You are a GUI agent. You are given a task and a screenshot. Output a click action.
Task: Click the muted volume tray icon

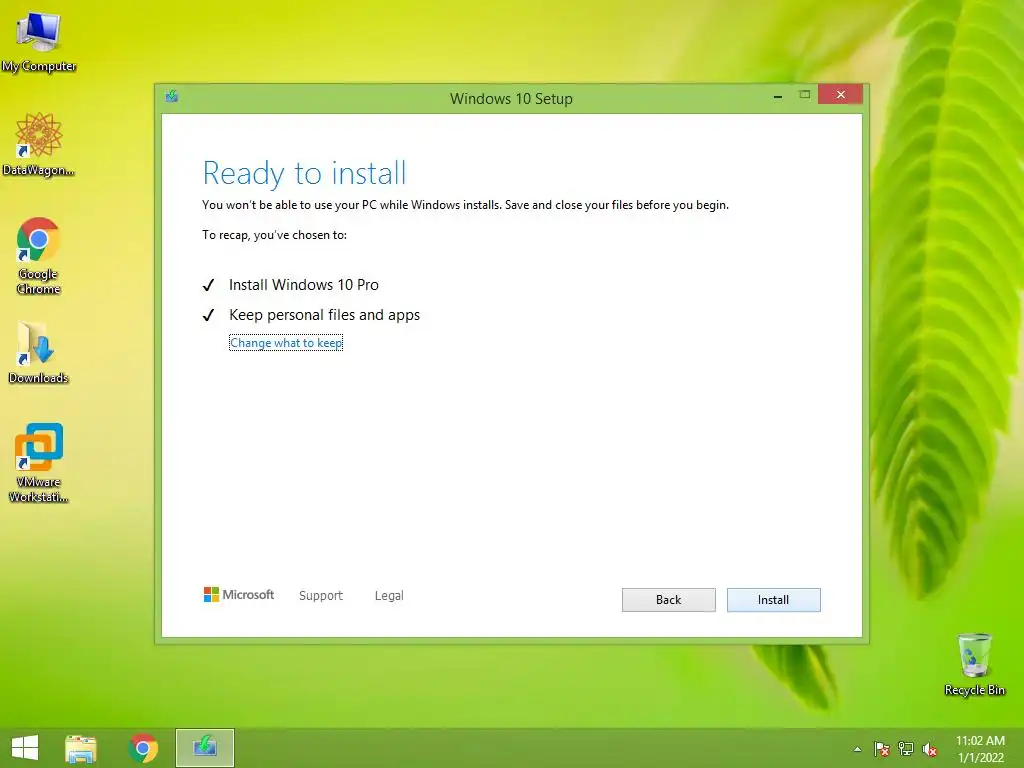(930, 749)
